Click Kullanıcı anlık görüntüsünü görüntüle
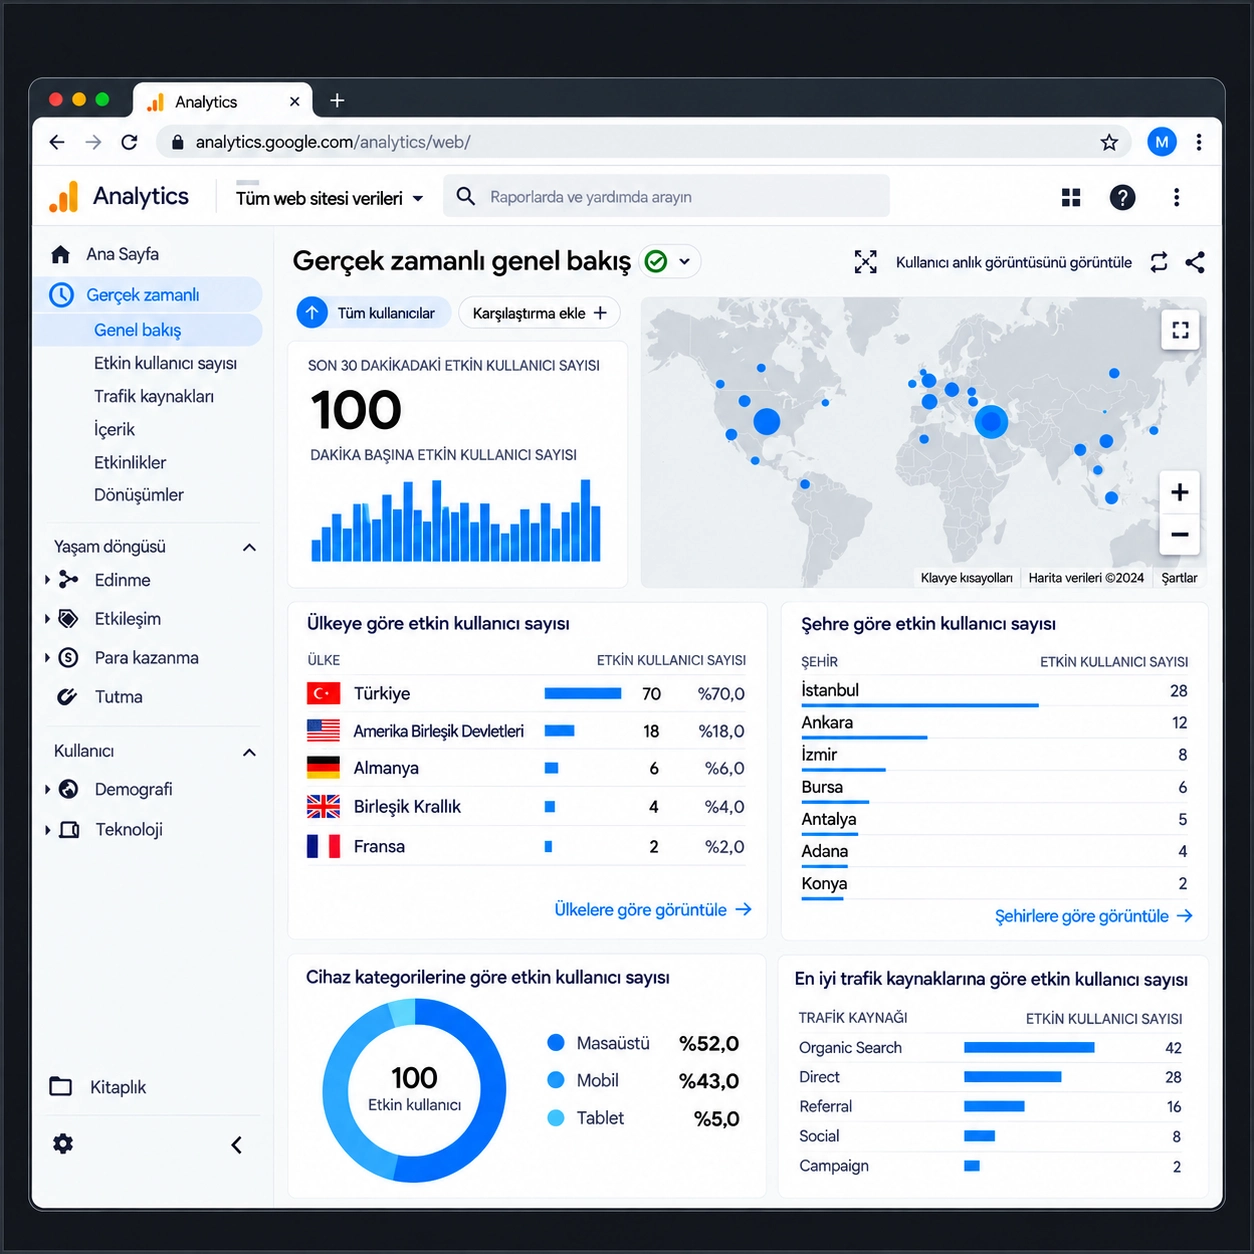1254x1254 pixels. coord(1014,262)
